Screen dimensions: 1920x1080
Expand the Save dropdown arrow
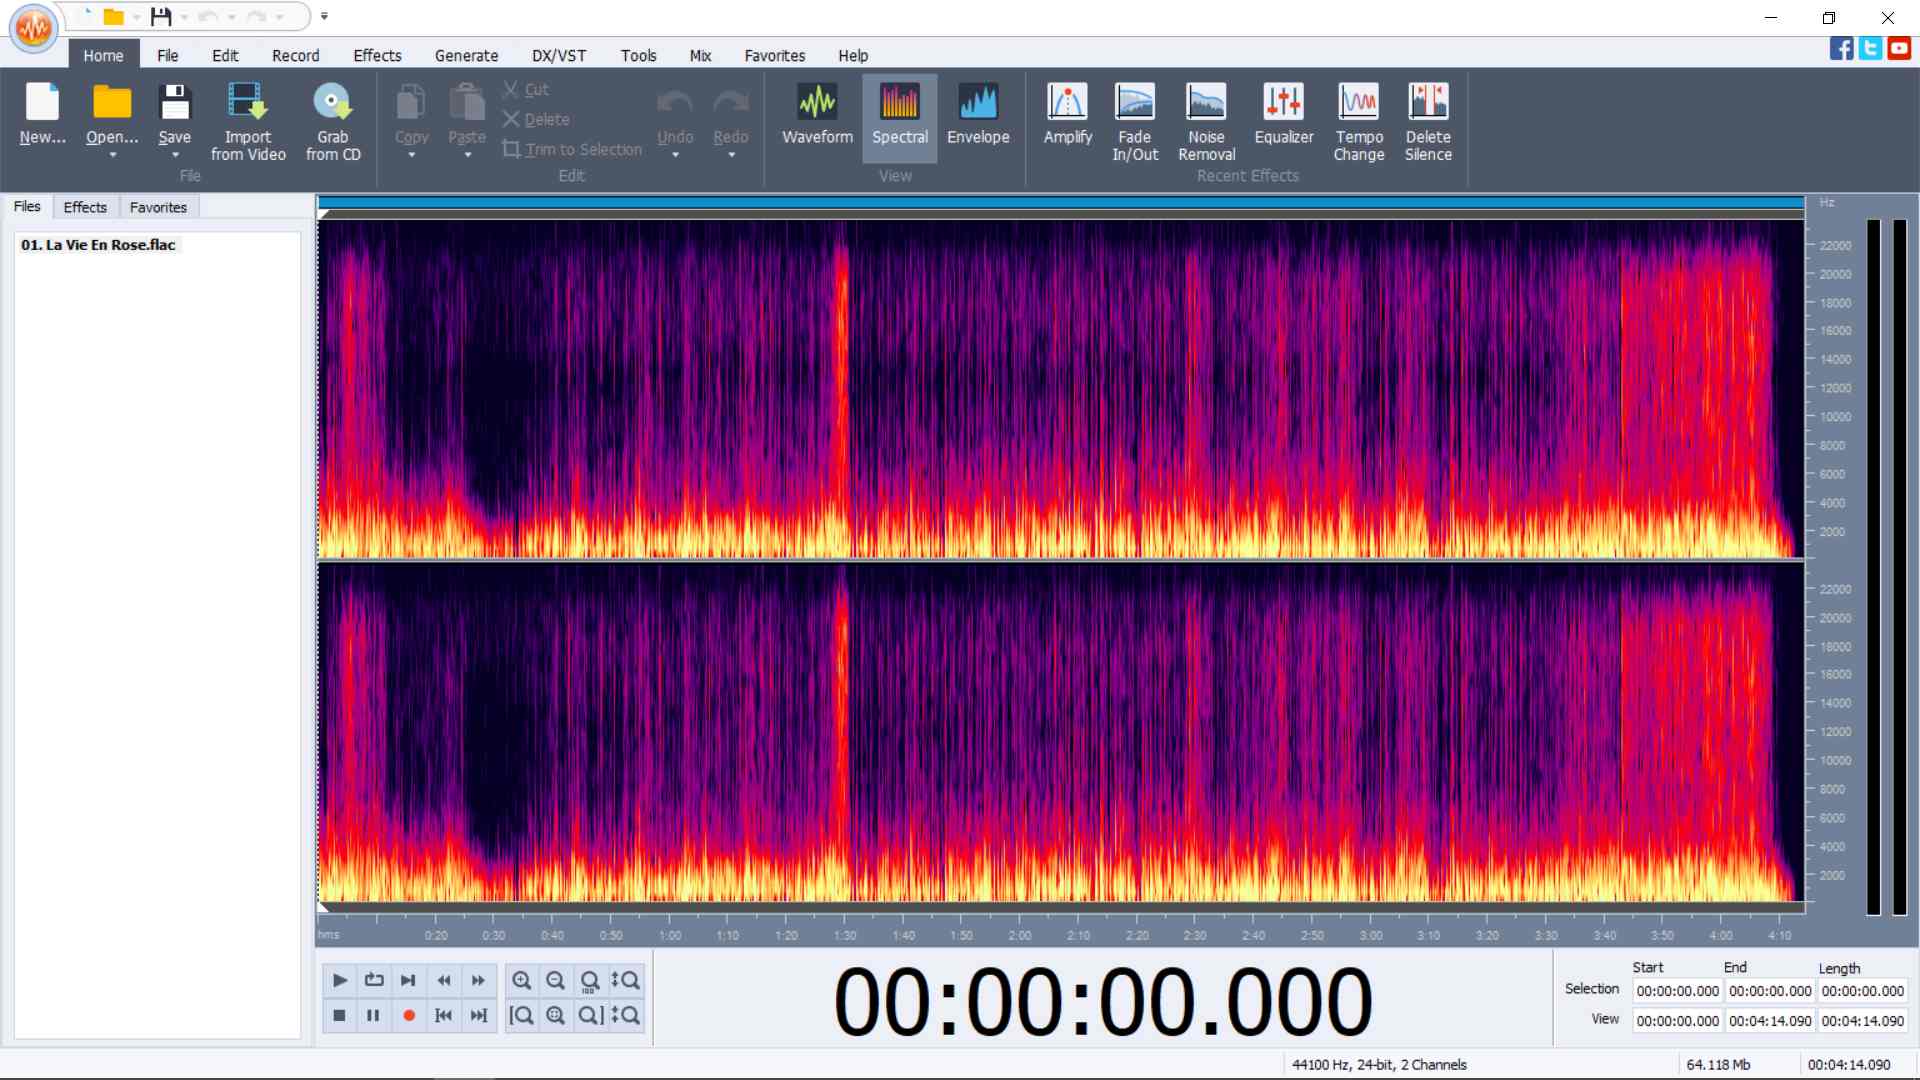[x=175, y=155]
